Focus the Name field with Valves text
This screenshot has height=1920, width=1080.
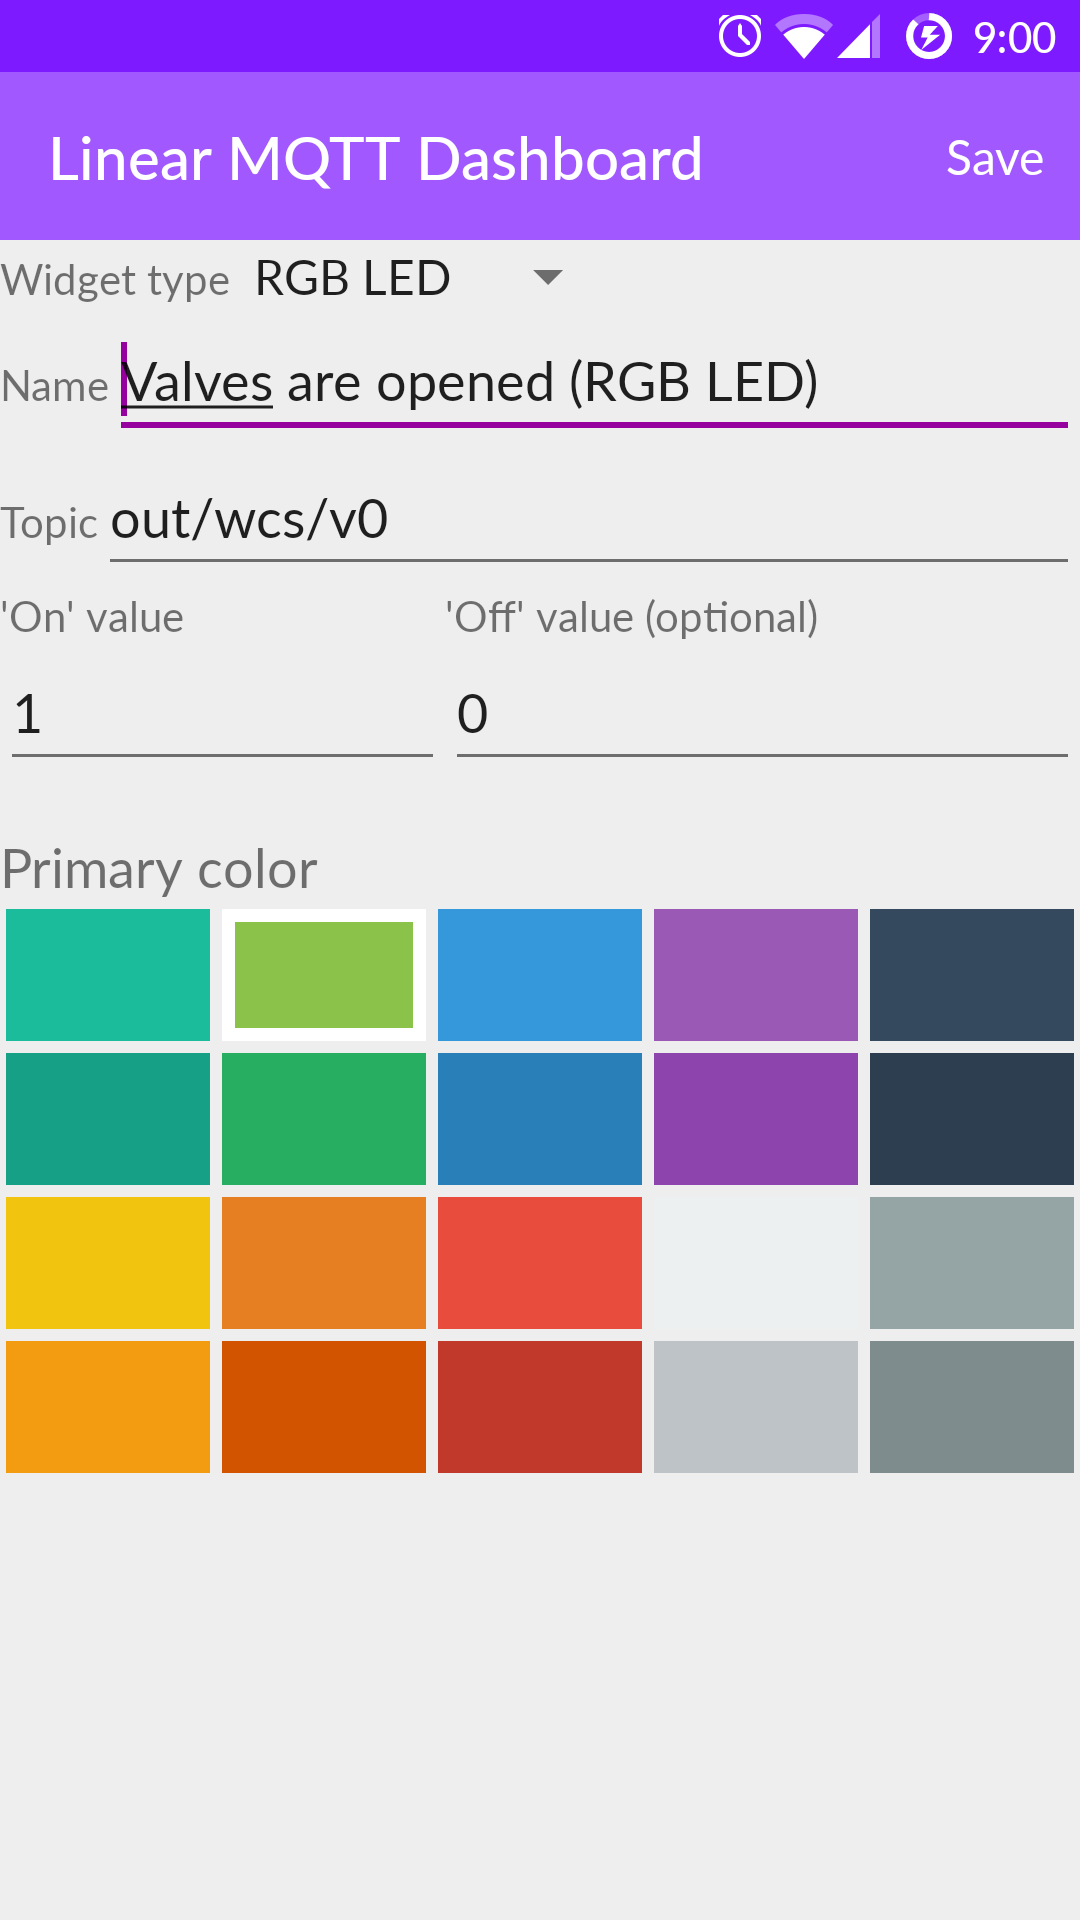point(594,384)
